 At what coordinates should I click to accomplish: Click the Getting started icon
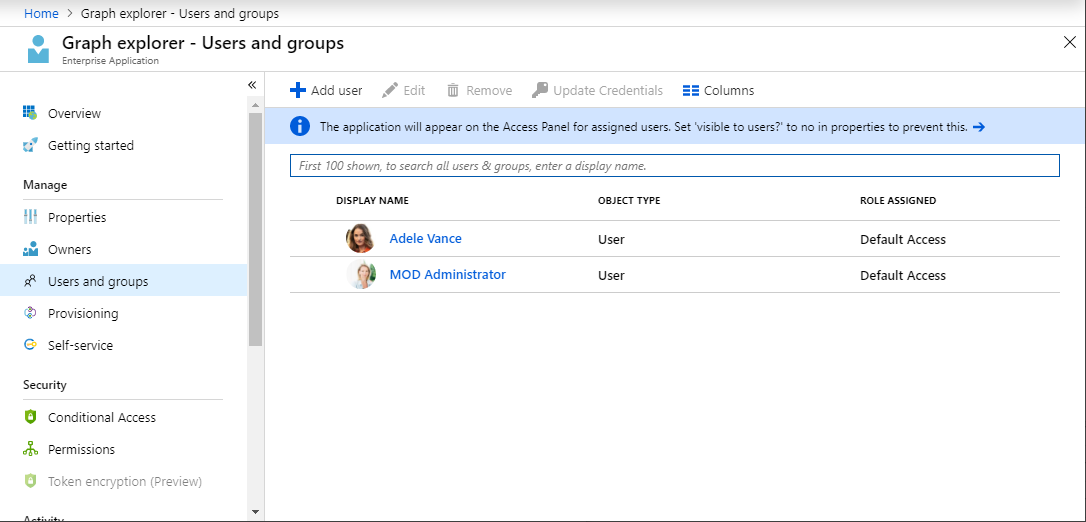click(30, 145)
